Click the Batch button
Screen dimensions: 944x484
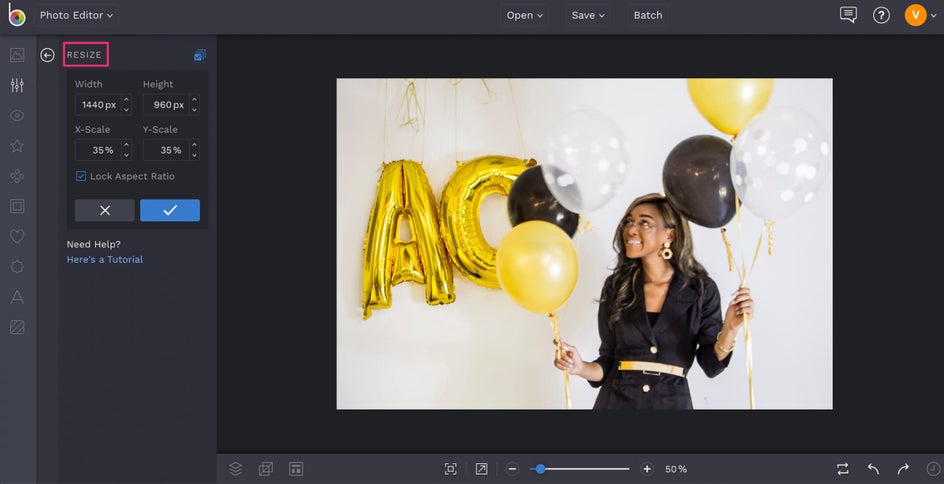tap(648, 15)
